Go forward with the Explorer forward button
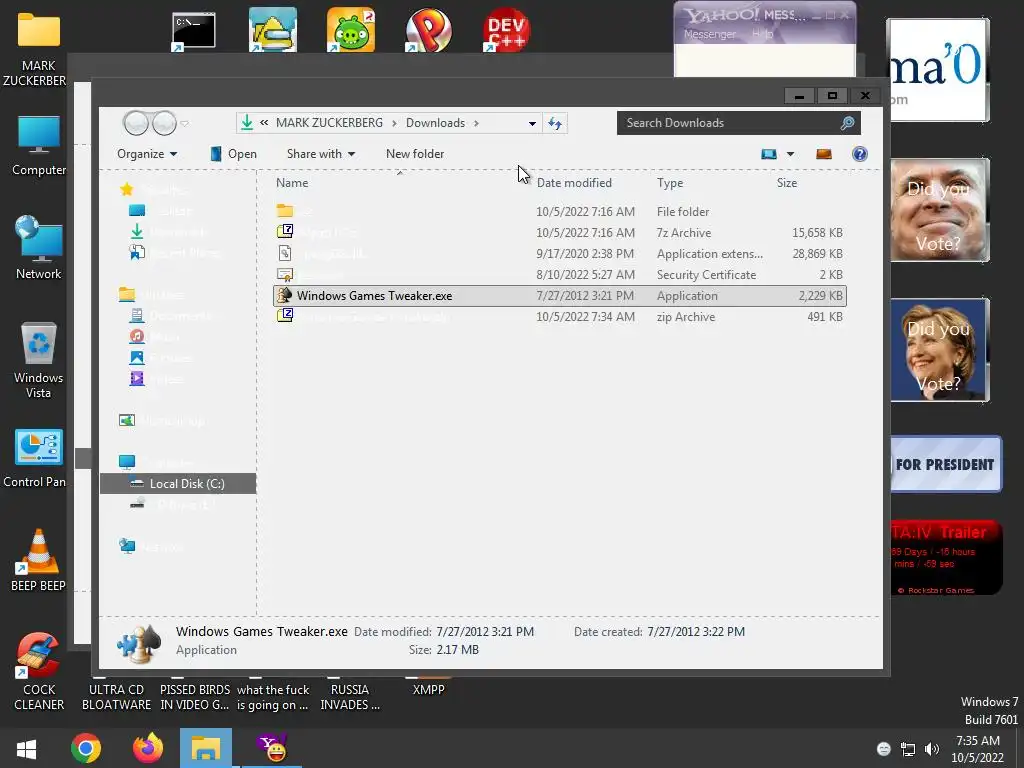Screen dimensions: 1024x768 pos(164,123)
